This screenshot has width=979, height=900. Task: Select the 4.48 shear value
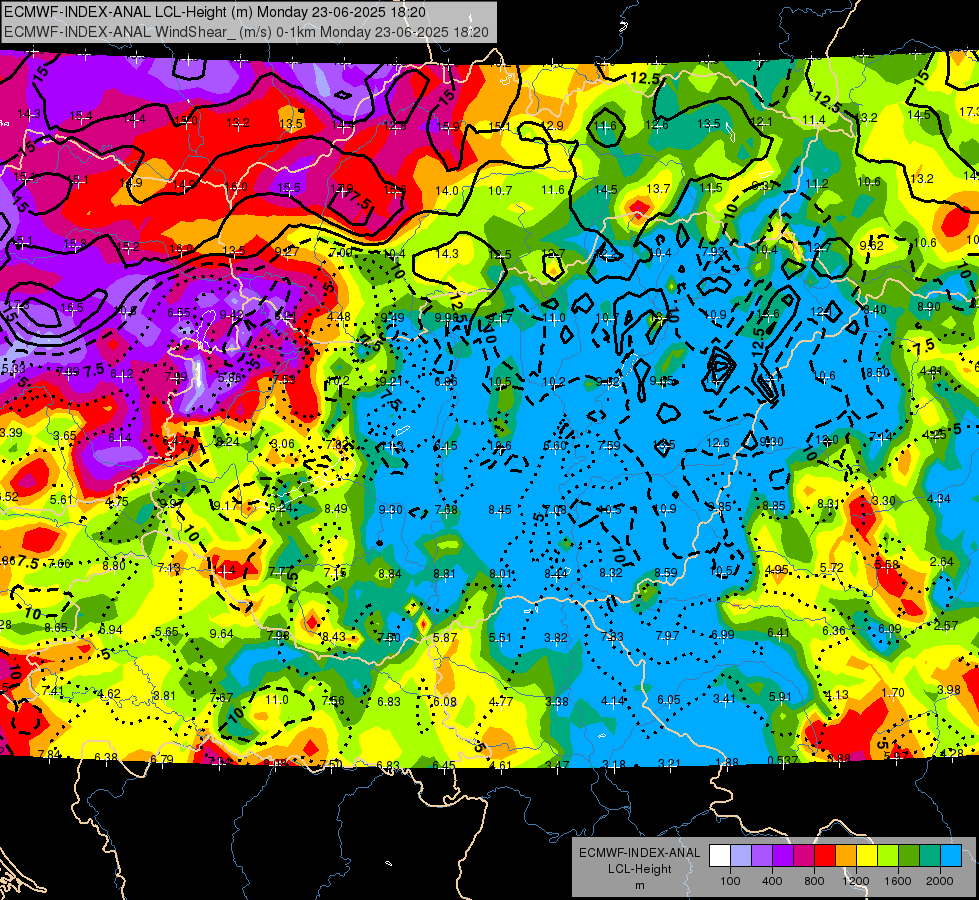tap(338, 317)
